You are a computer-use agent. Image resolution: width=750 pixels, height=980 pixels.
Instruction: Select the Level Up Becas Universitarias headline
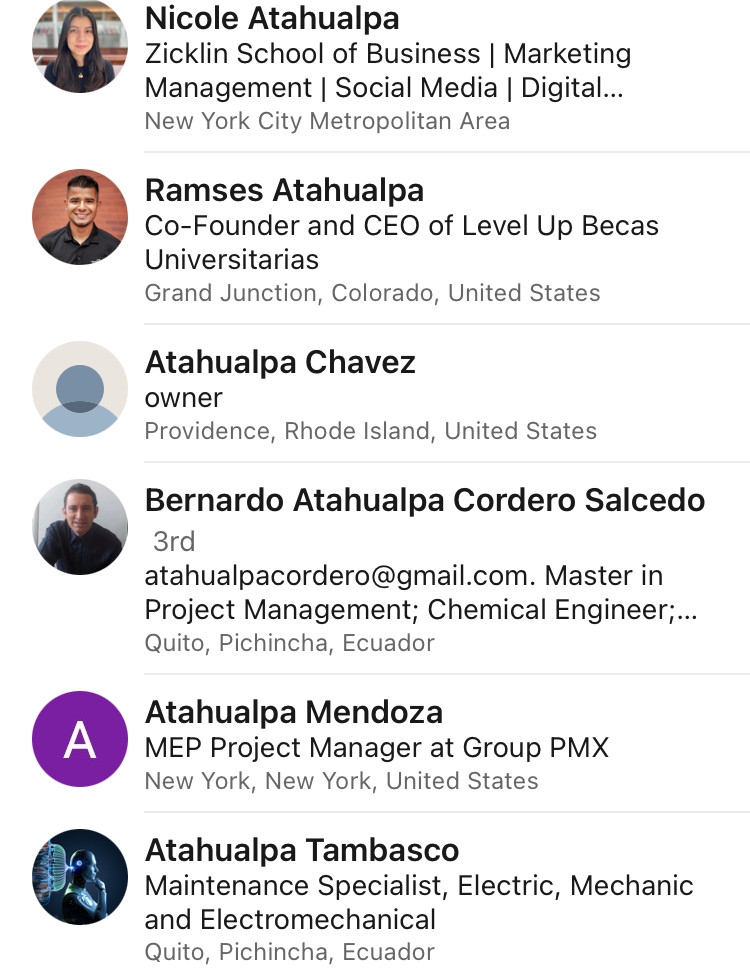[401, 242]
